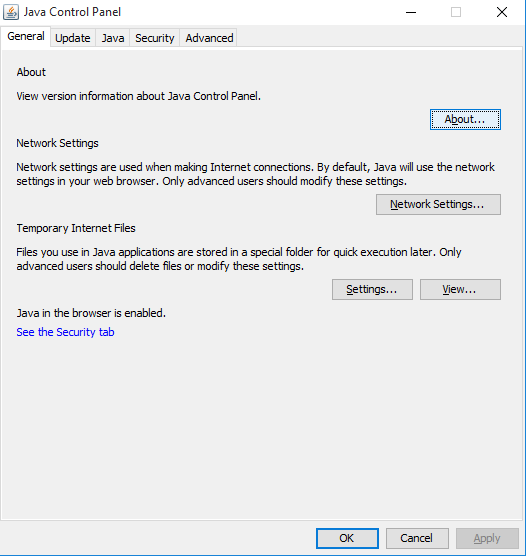Open the Update tab
526x556 pixels.
73,38
